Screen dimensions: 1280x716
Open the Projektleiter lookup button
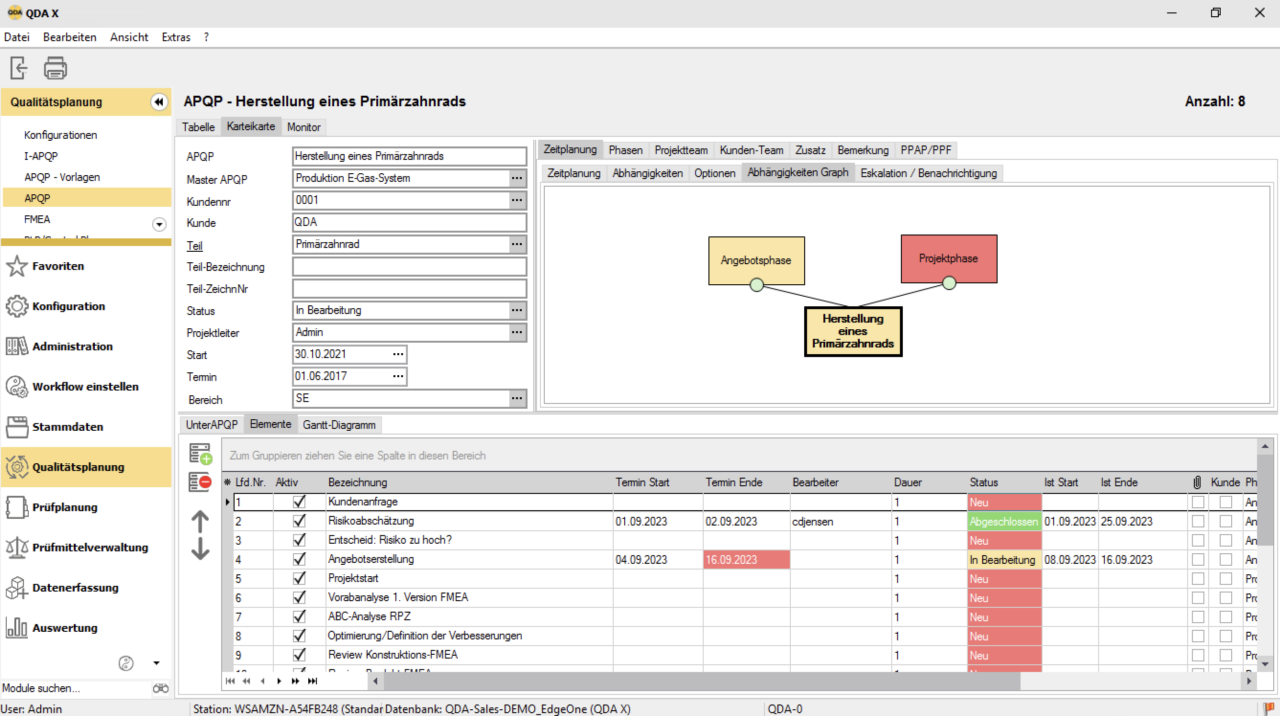pos(517,332)
